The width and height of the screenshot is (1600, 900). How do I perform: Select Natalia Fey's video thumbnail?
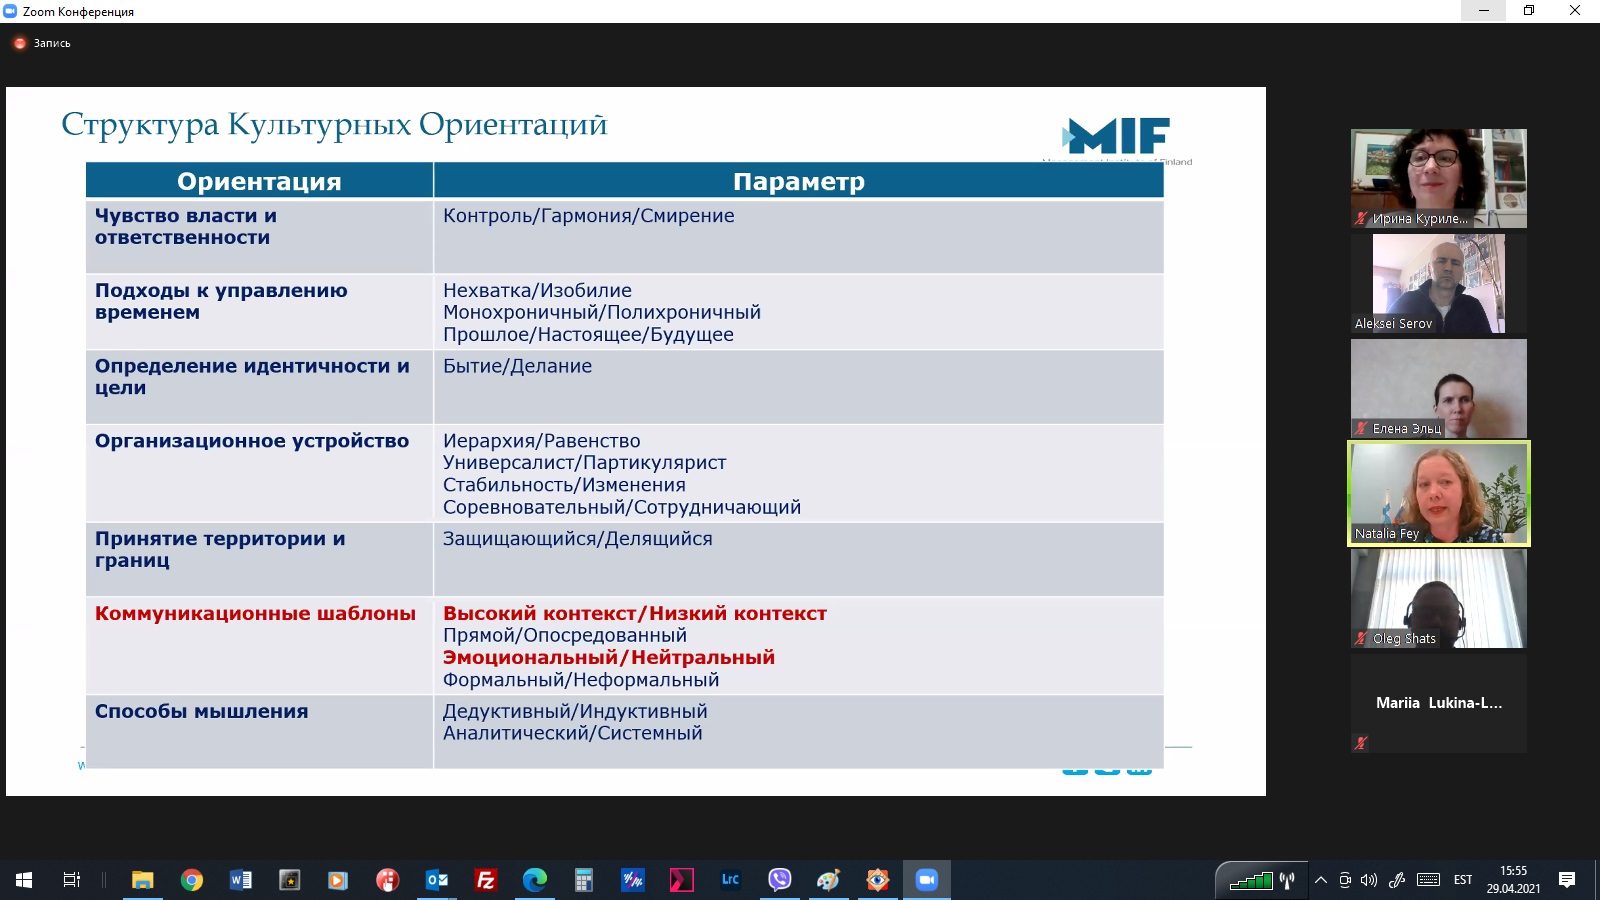click(x=1438, y=493)
